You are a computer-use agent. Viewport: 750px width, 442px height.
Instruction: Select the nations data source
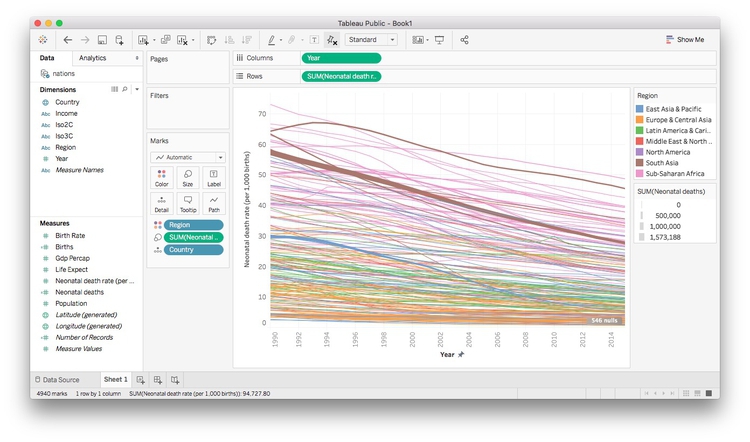click(x=64, y=74)
